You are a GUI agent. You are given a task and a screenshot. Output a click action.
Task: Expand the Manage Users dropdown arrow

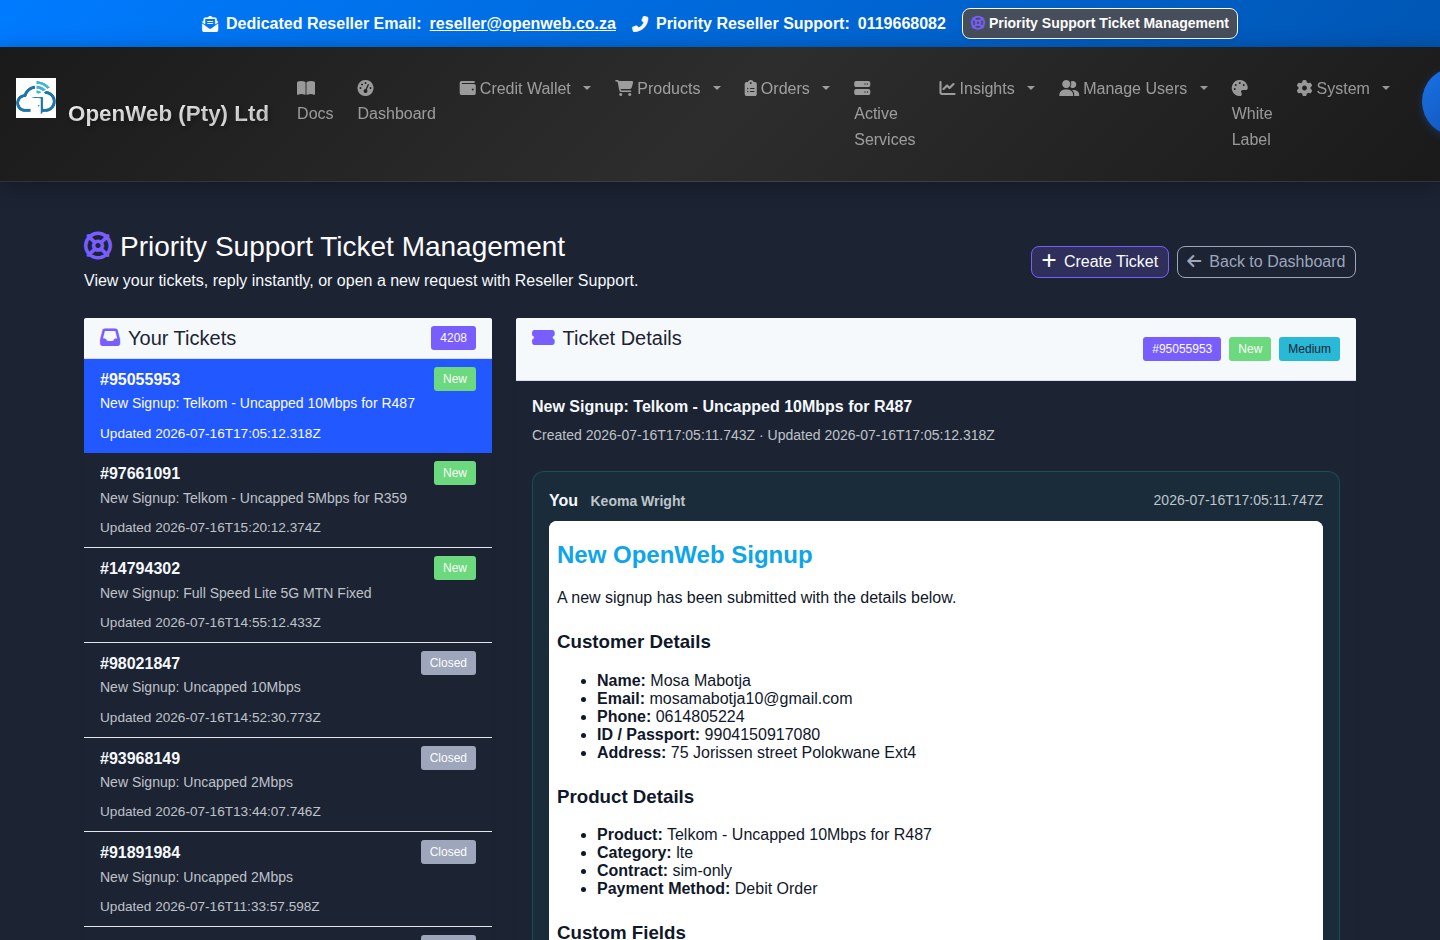tap(1204, 88)
